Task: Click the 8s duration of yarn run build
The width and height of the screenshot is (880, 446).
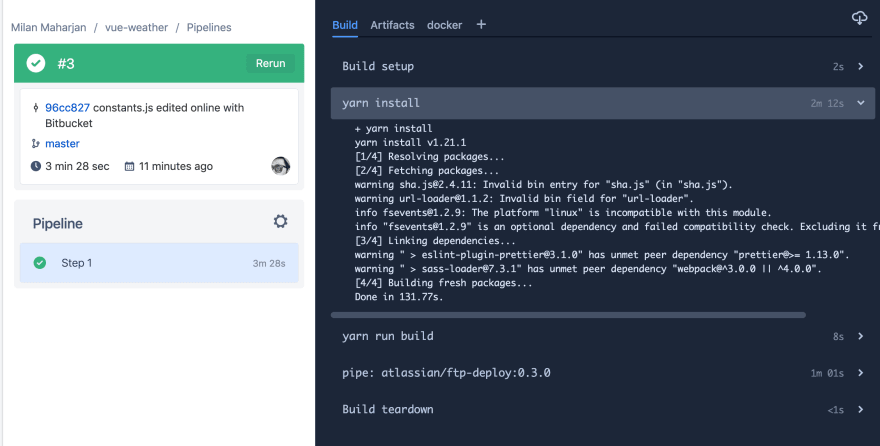Action: pyautogui.click(x=838, y=337)
